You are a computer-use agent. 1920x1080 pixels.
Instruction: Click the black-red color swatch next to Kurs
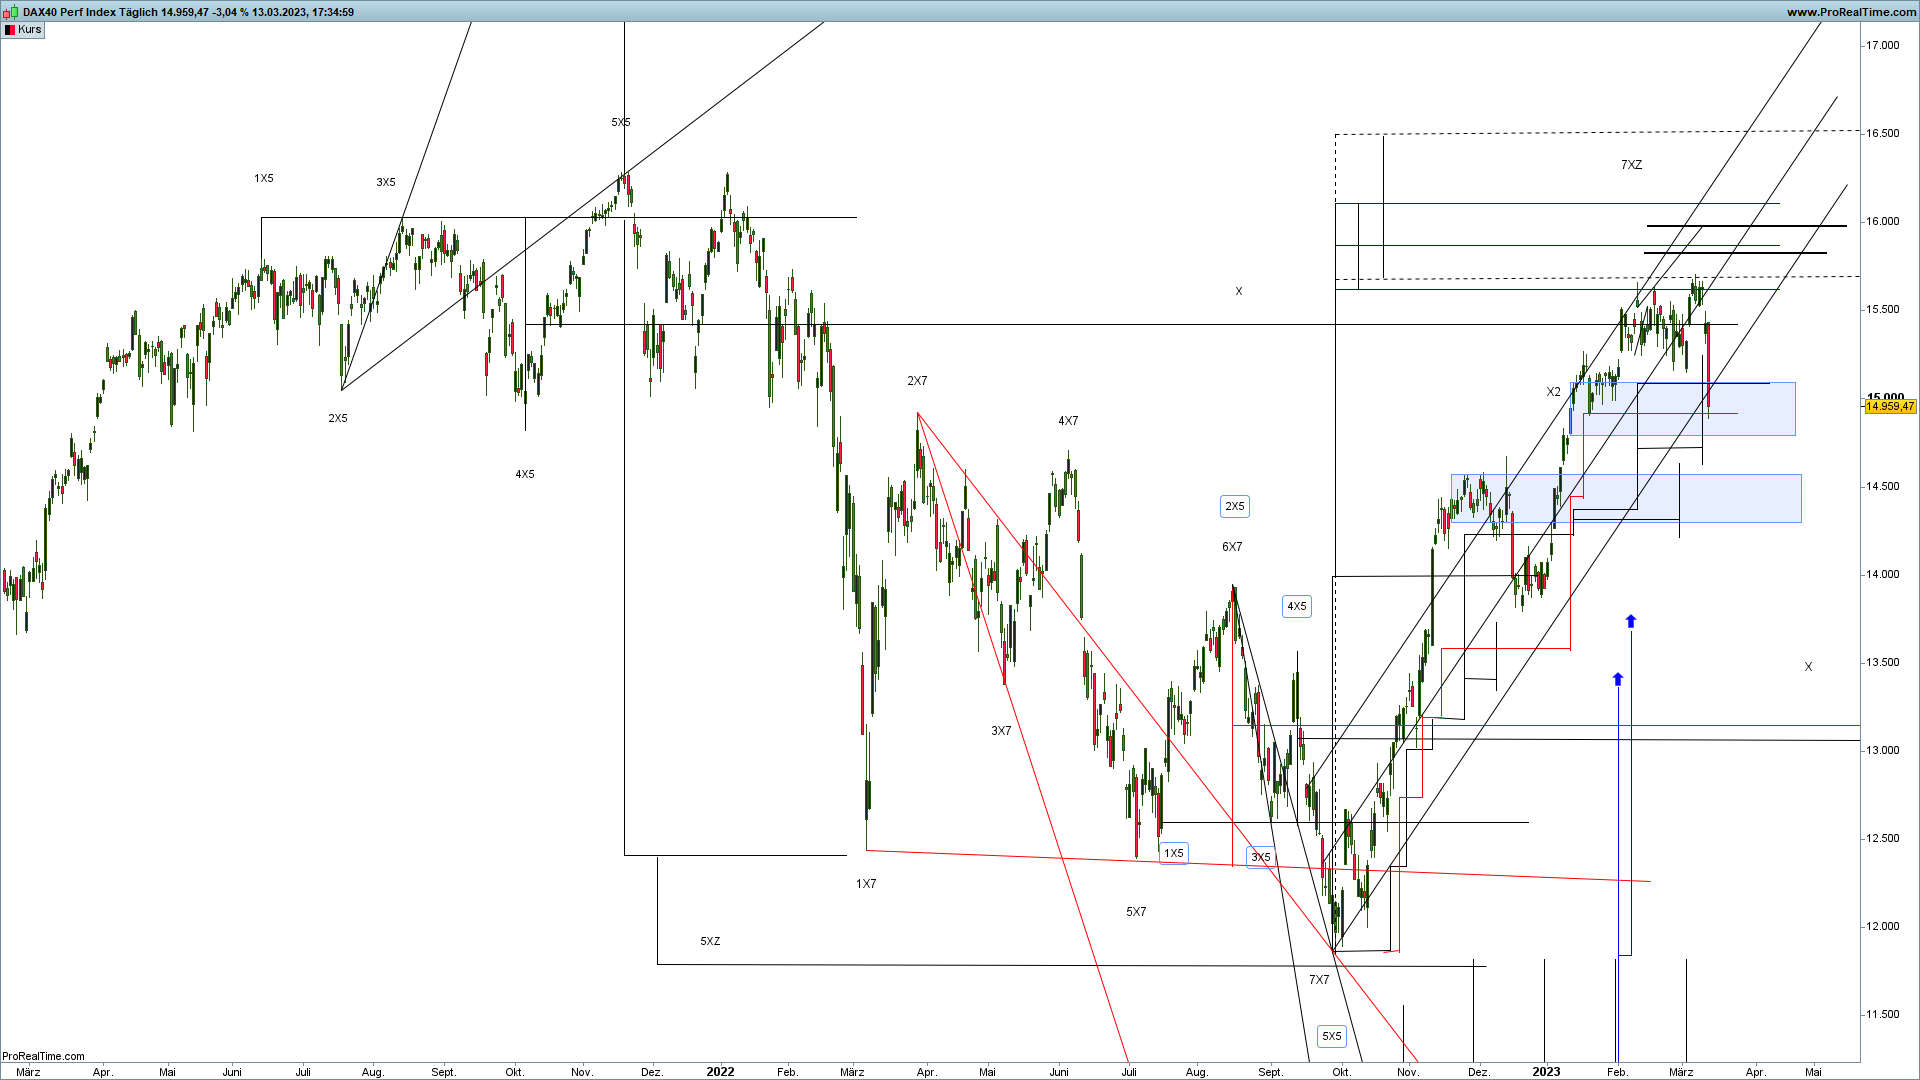coord(10,30)
